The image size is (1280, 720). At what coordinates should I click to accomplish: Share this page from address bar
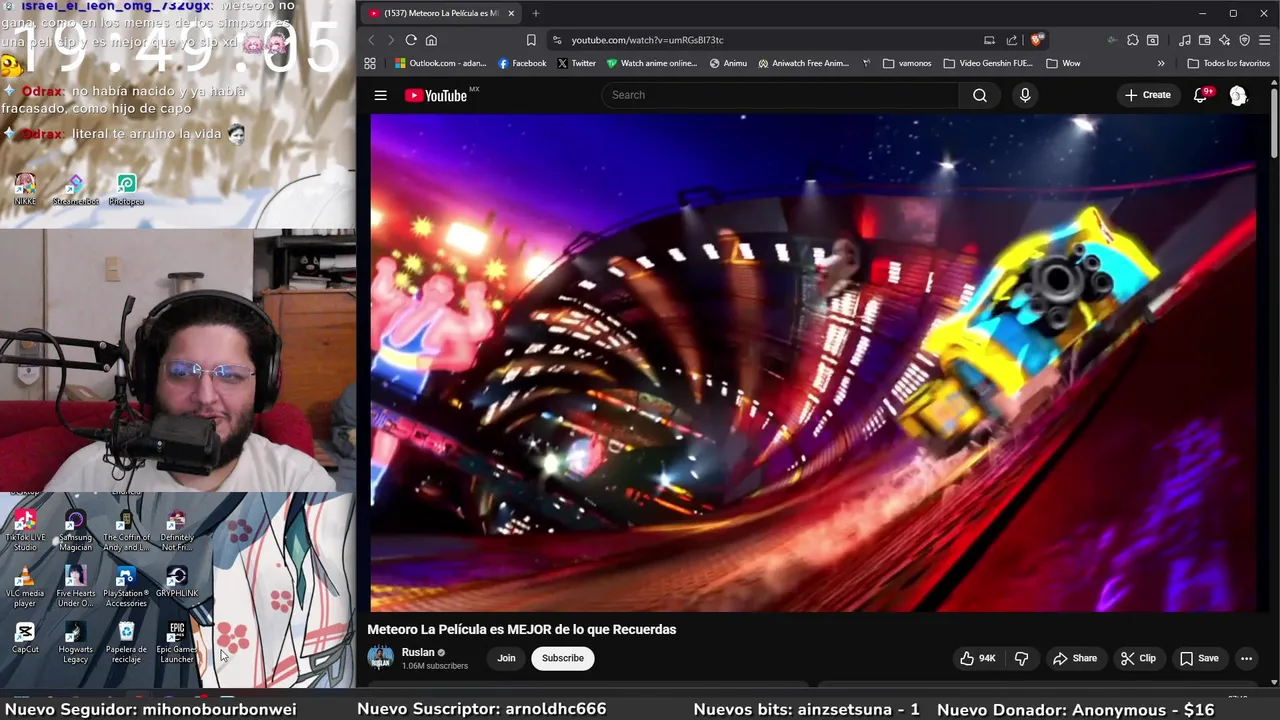(x=1012, y=40)
